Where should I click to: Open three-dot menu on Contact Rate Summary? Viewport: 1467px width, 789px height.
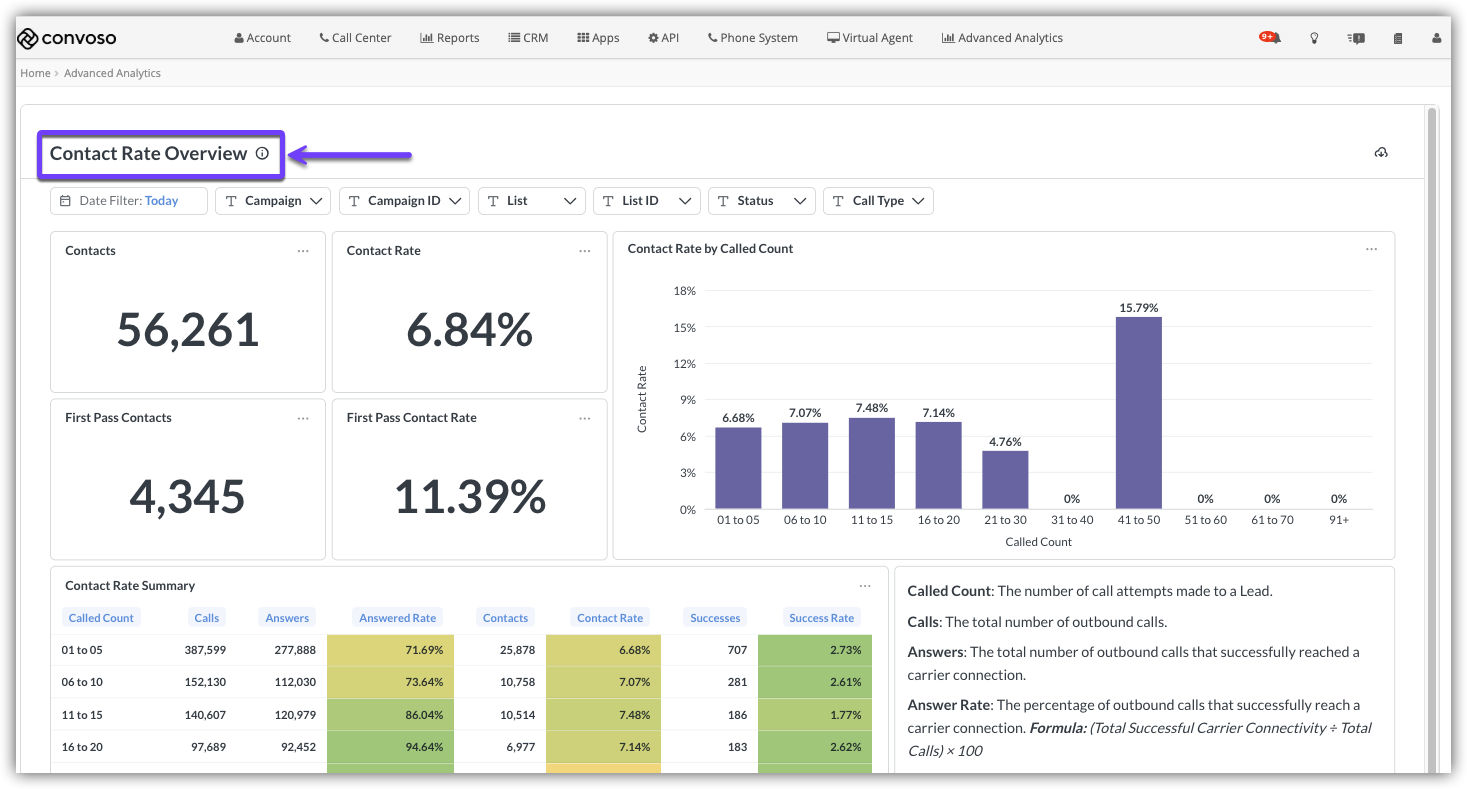[865, 586]
